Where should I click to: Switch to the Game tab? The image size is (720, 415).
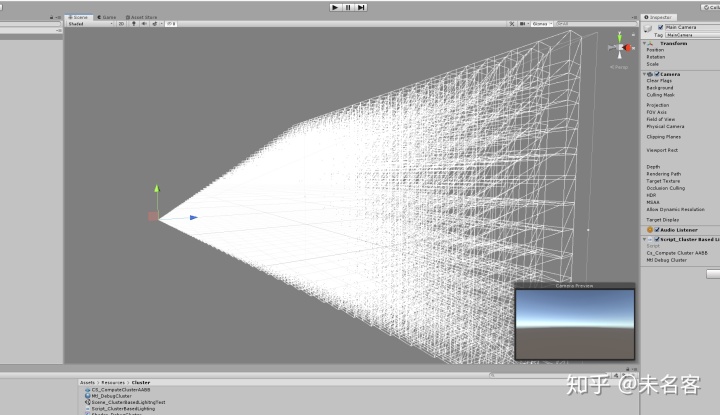[x=107, y=17]
